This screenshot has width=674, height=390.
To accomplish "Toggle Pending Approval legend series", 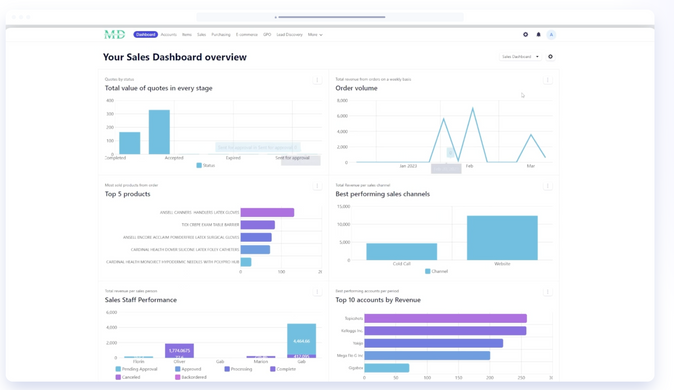I will 137,369.
